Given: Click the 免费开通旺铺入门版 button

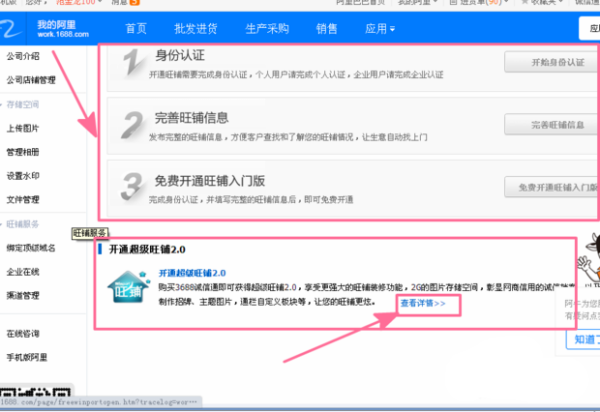Looking at the screenshot, I should coord(551,187).
